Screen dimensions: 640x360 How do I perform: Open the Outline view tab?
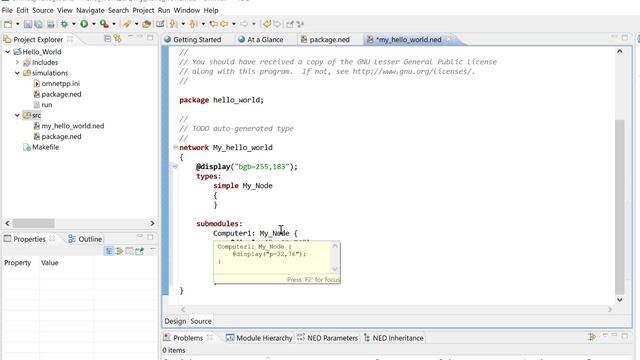[x=90, y=239]
